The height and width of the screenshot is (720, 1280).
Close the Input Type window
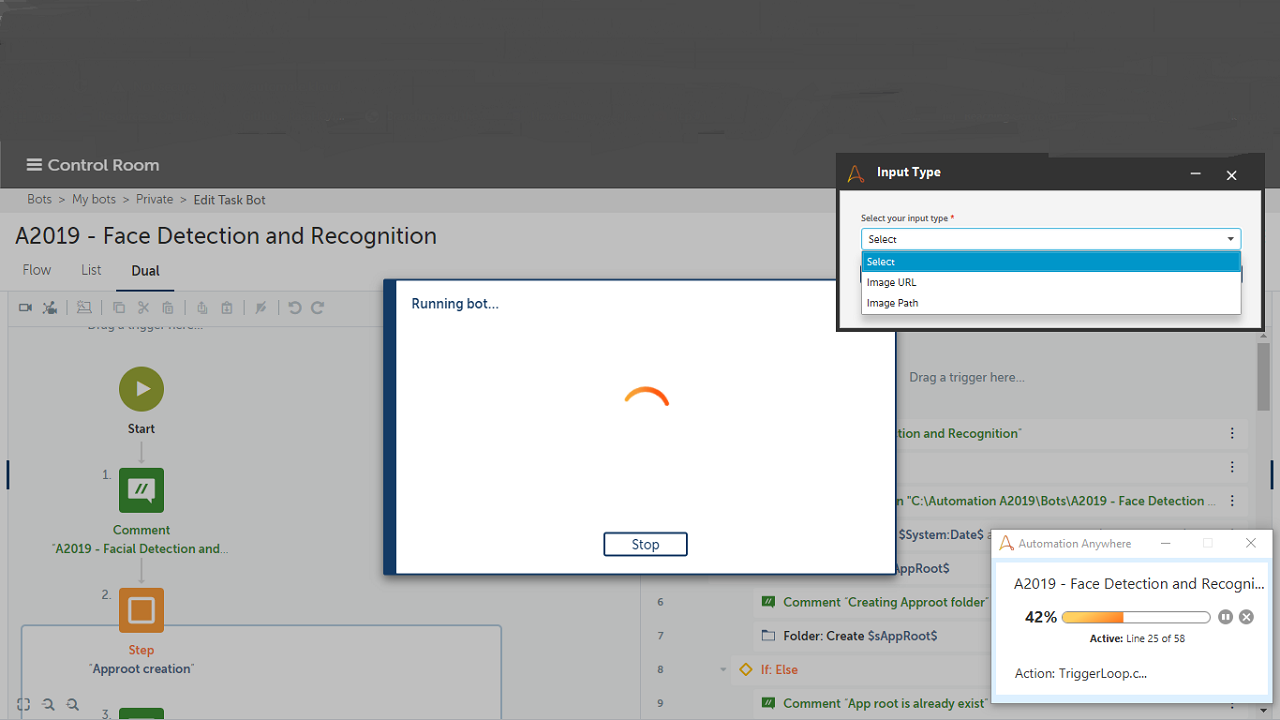click(x=1232, y=175)
